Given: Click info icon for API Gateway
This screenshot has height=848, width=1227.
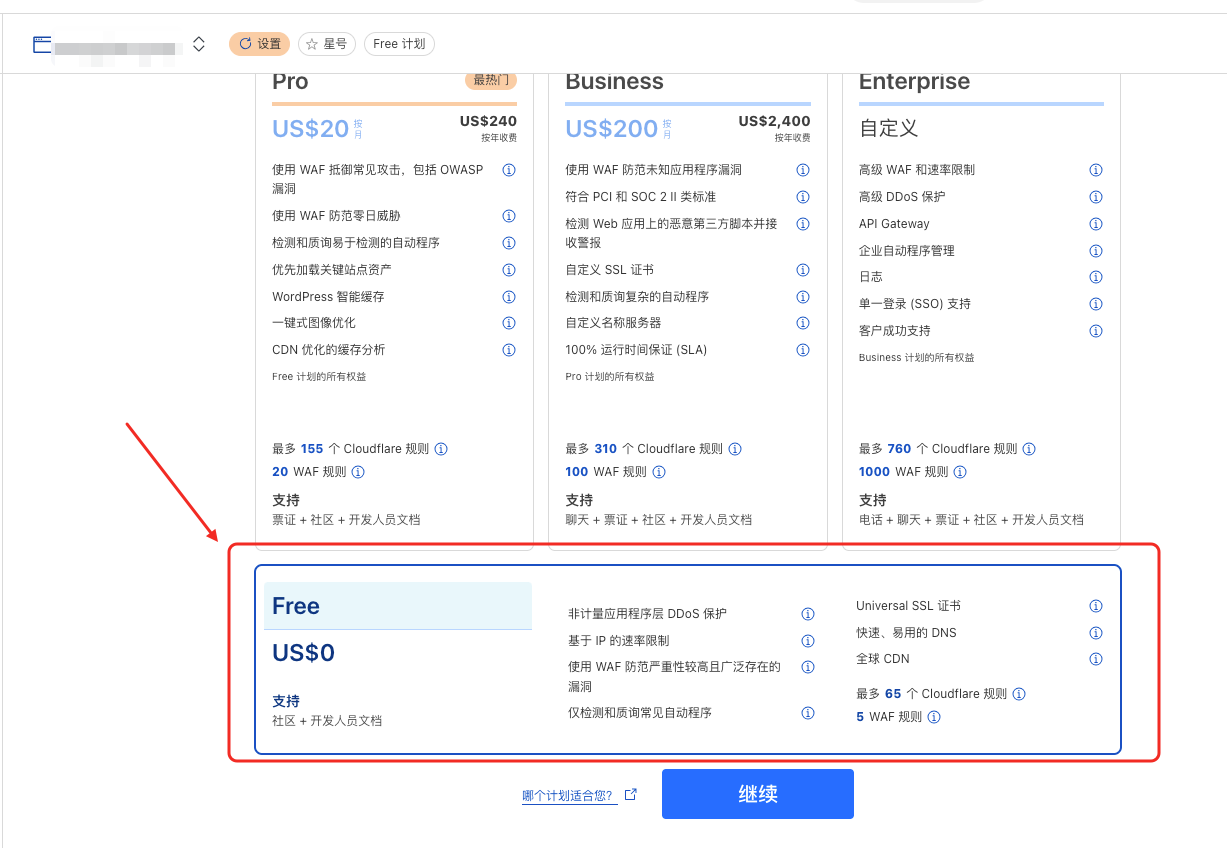Looking at the screenshot, I should (x=1096, y=224).
